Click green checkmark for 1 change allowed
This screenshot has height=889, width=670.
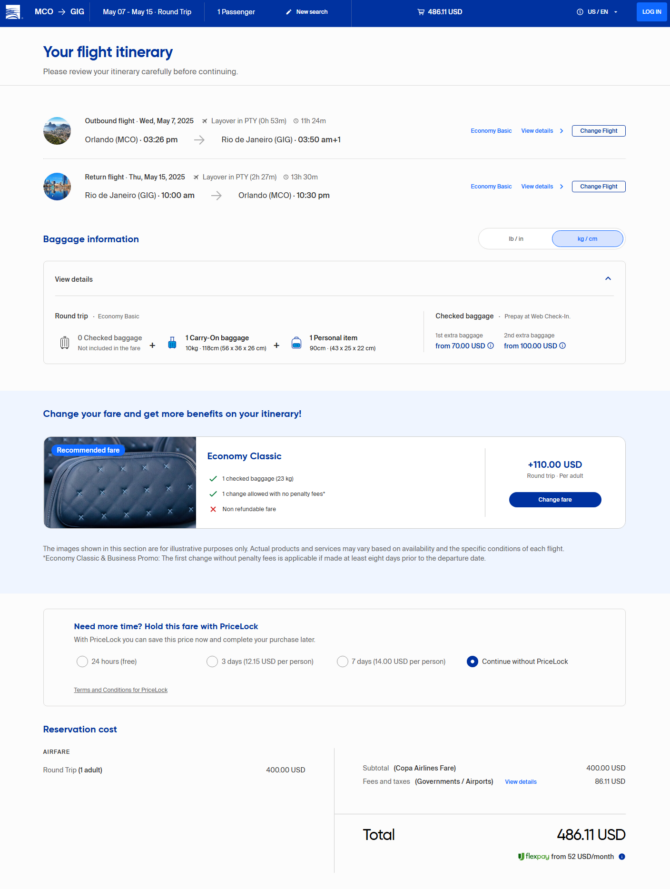click(213, 494)
